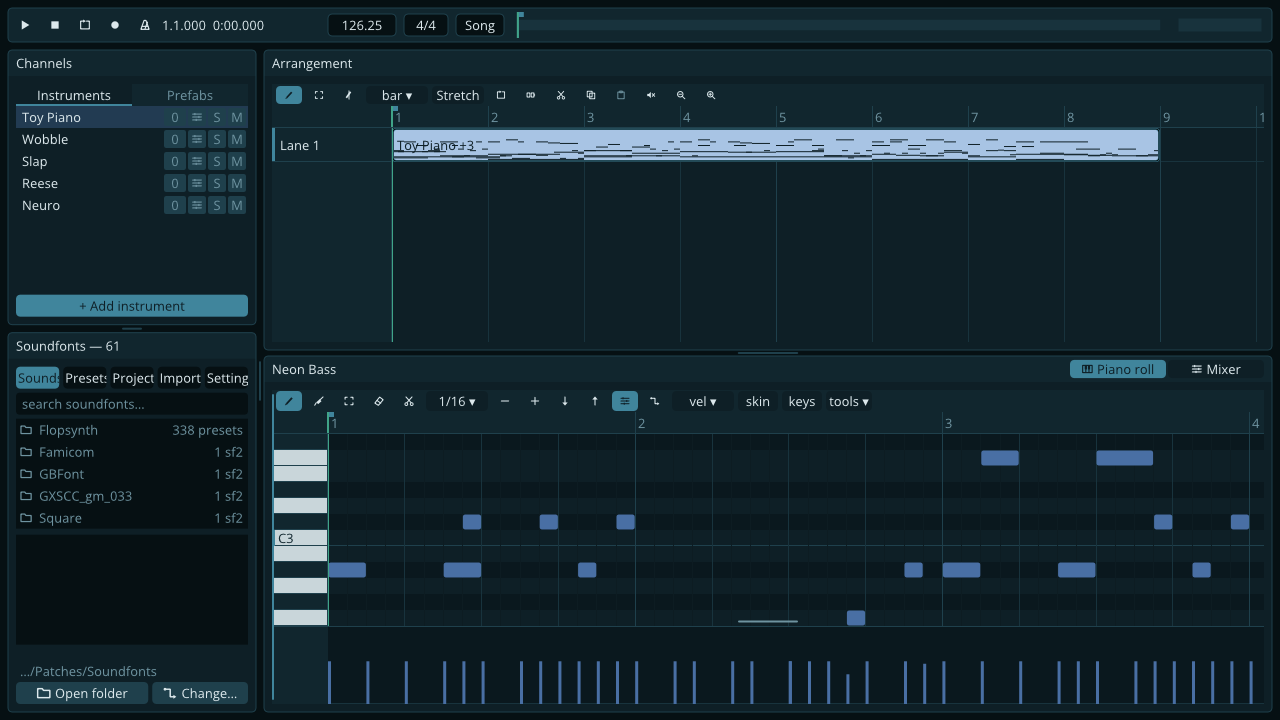Click the tempo field showing 126.25
The width and height of the screenshot is (1280, 720).
coord(362,25)
